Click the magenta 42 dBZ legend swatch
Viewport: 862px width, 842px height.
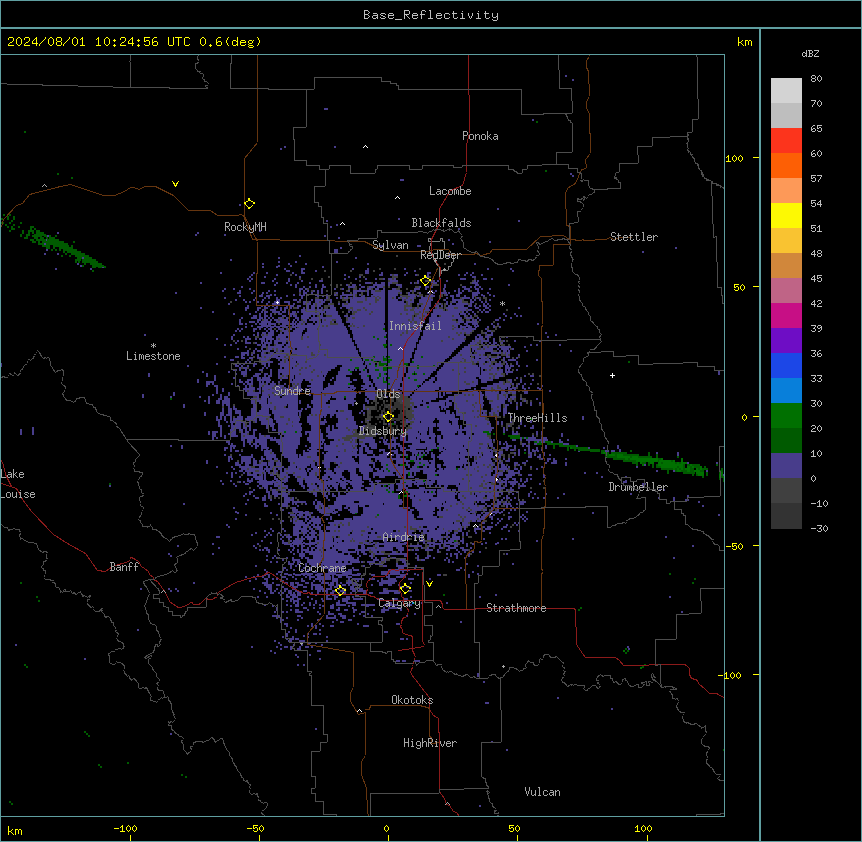click(786, 315)
